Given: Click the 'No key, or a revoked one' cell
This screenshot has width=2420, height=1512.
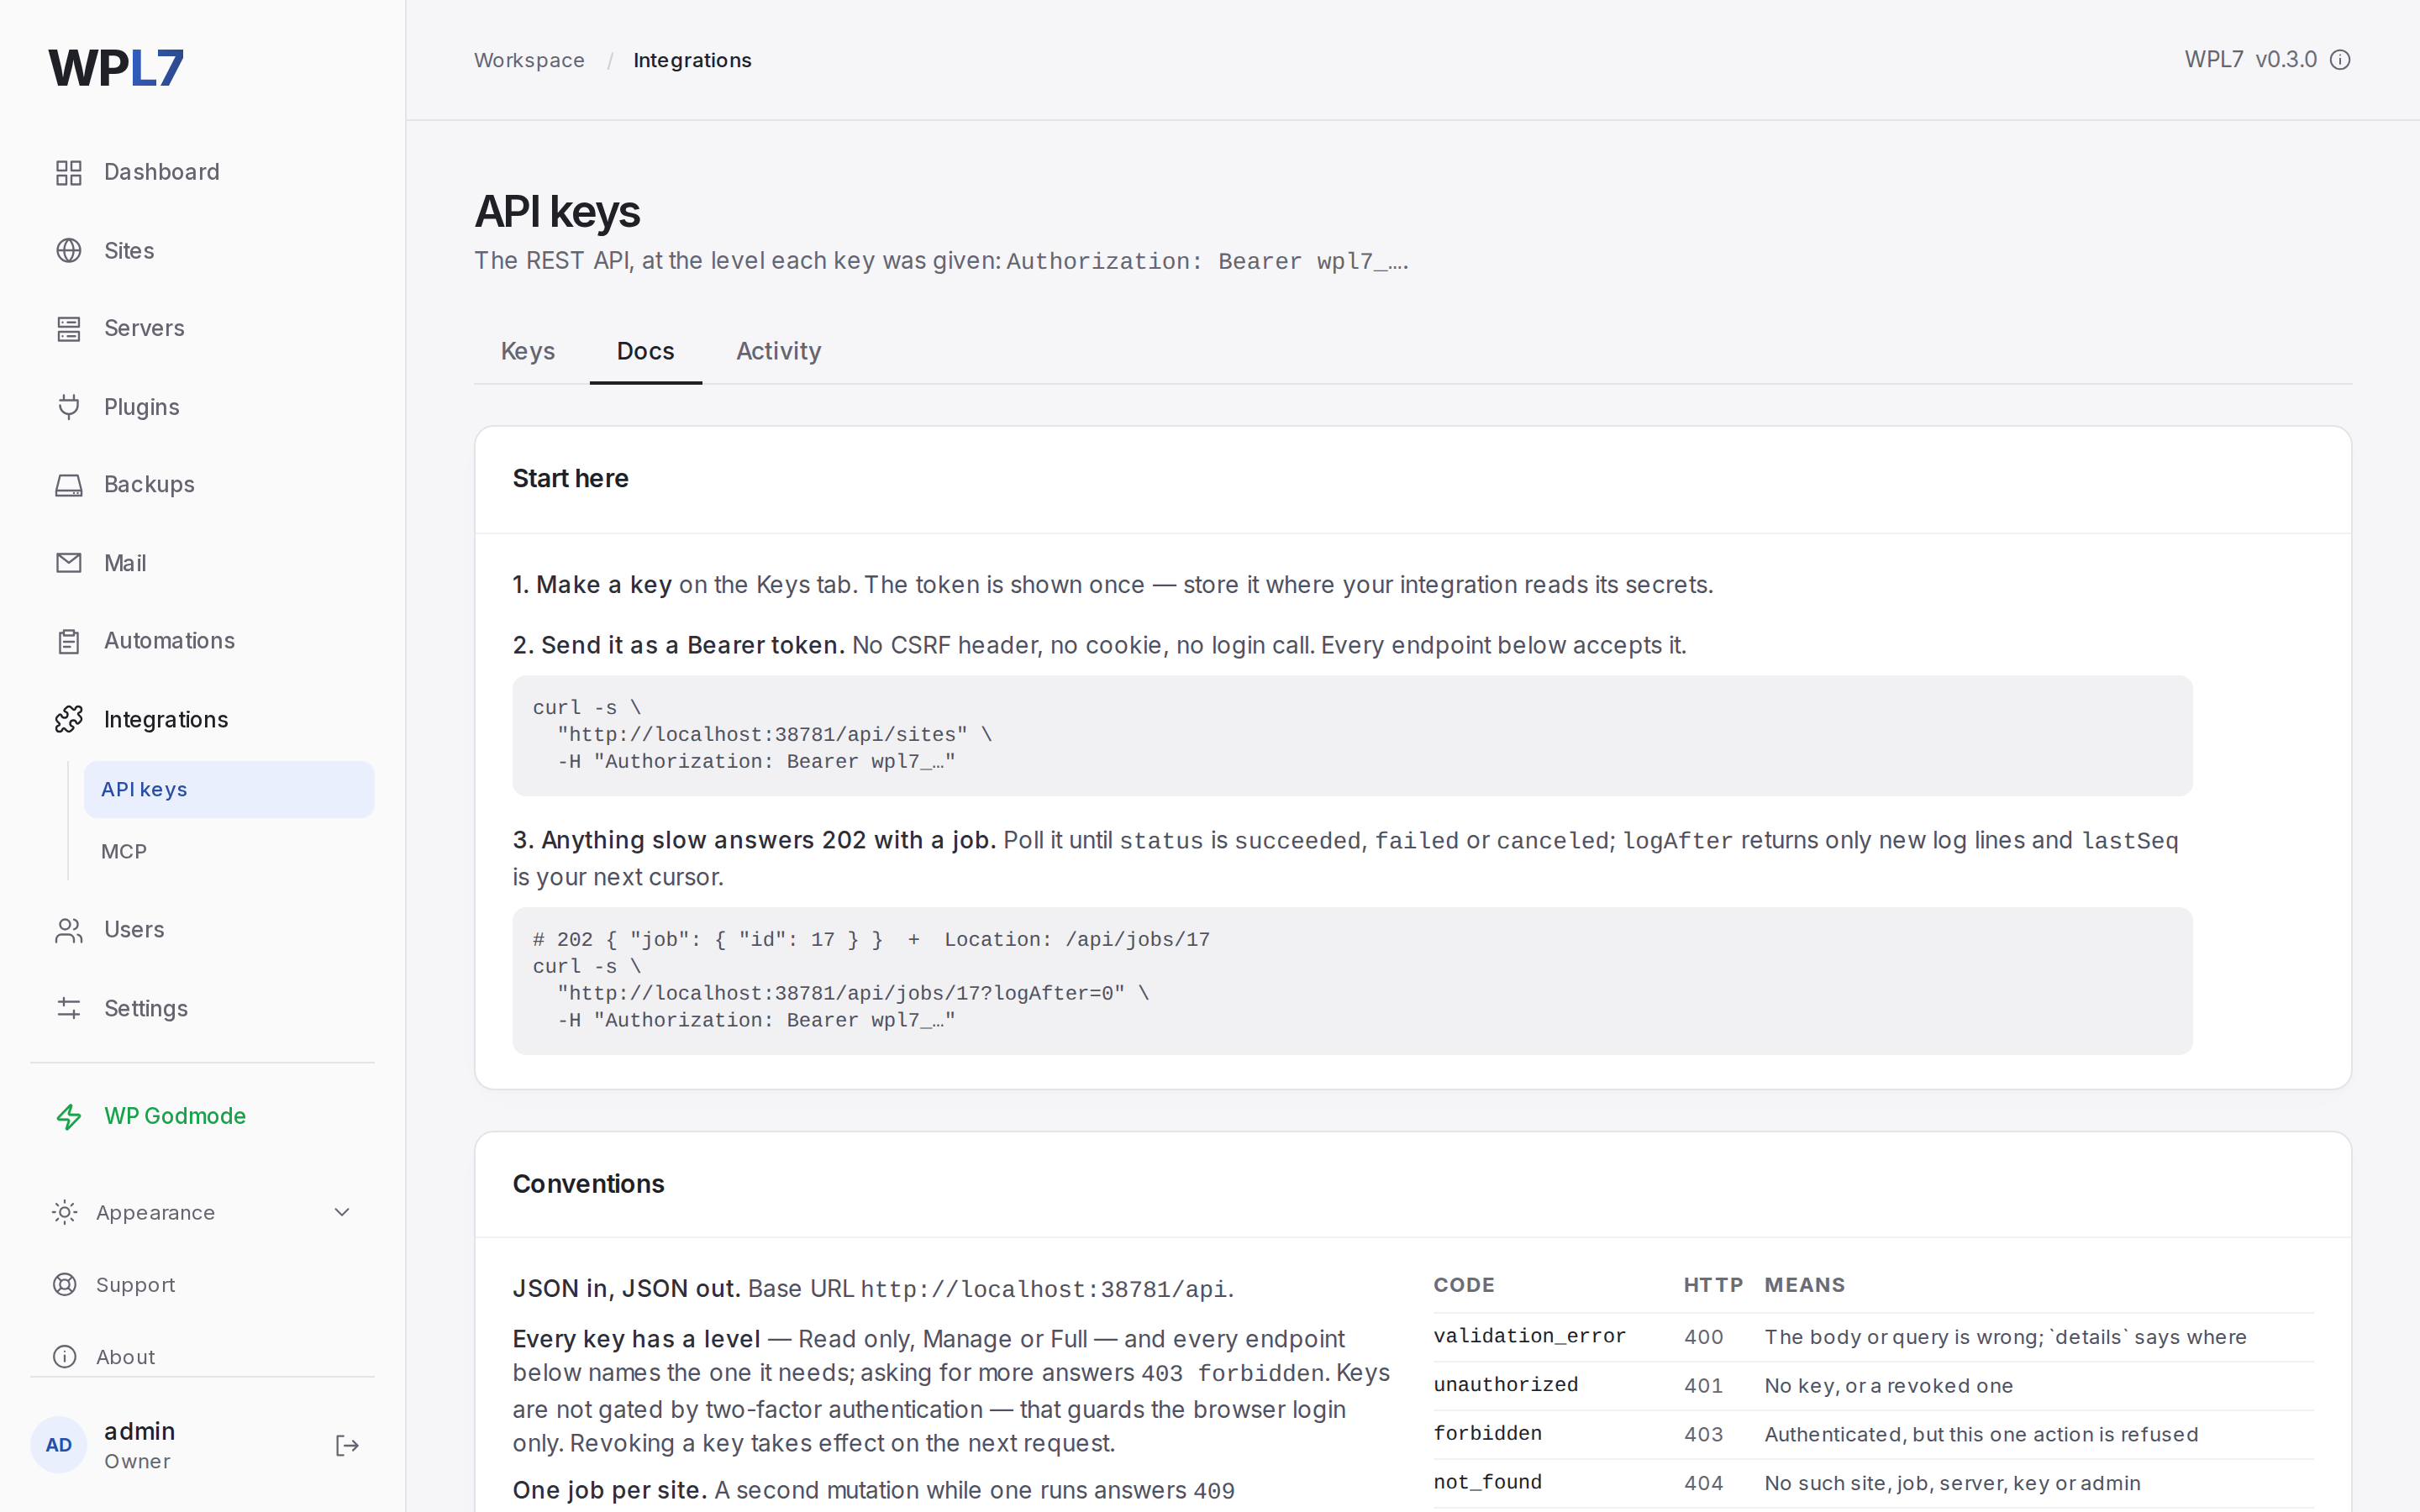Looking at the screenshot, I should pos(1888,1386).
